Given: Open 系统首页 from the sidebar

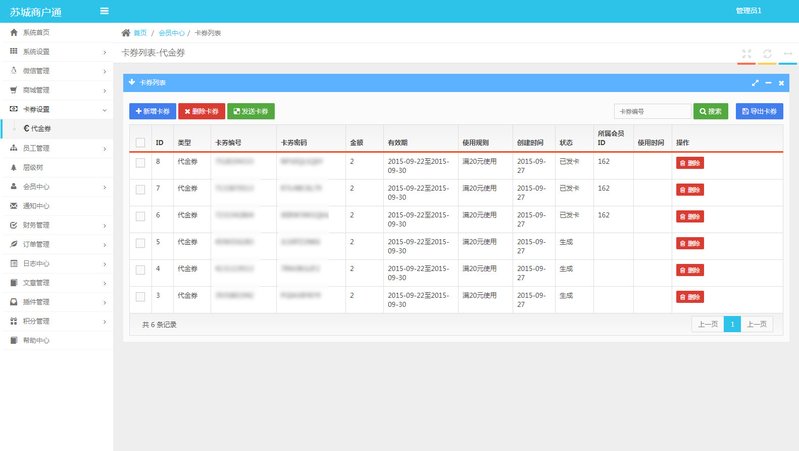Looking at the screenshot, I should (36, 33).
